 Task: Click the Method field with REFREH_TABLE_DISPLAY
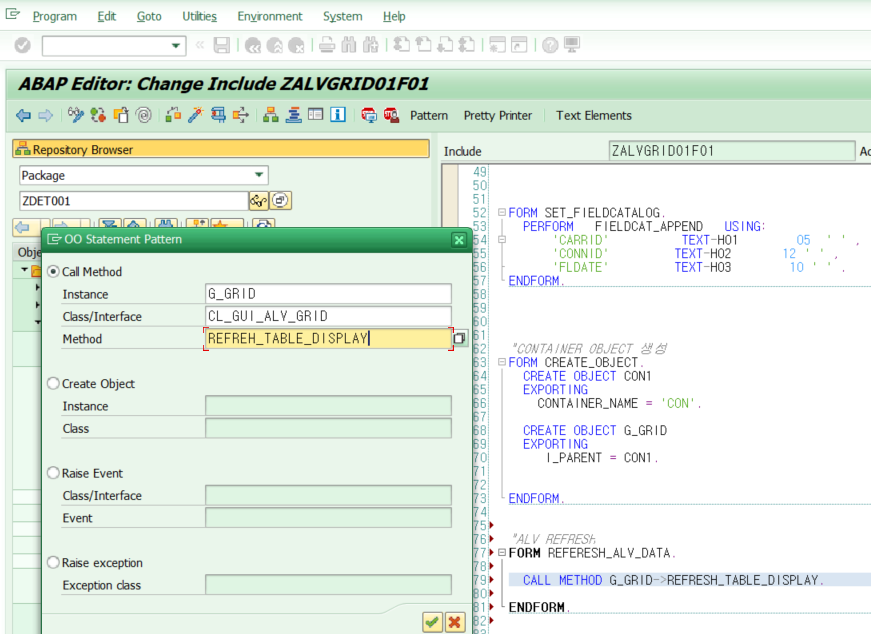coord(328,338)
